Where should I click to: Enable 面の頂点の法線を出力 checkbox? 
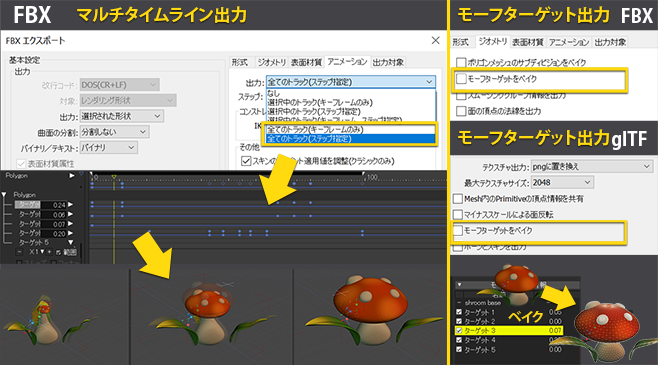(461, 111)
